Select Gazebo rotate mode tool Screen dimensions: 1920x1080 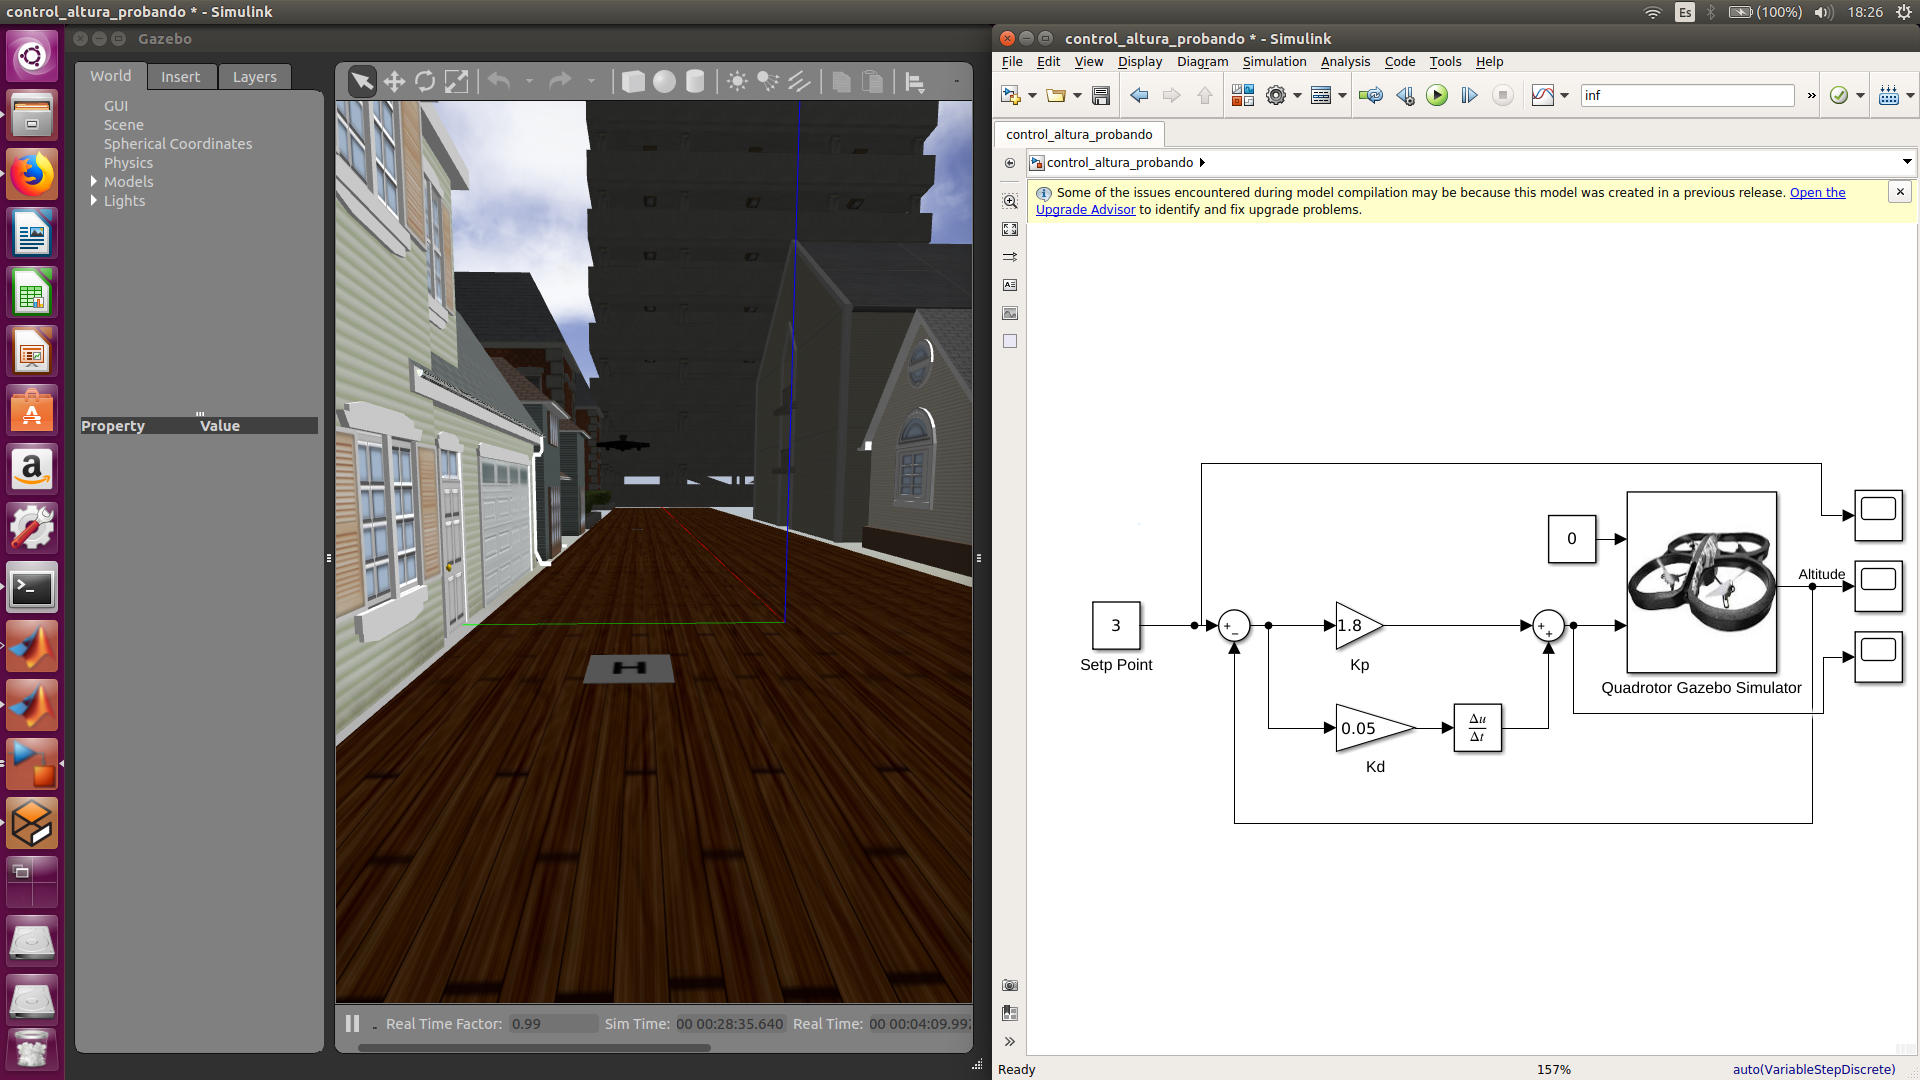pos(425,82)
